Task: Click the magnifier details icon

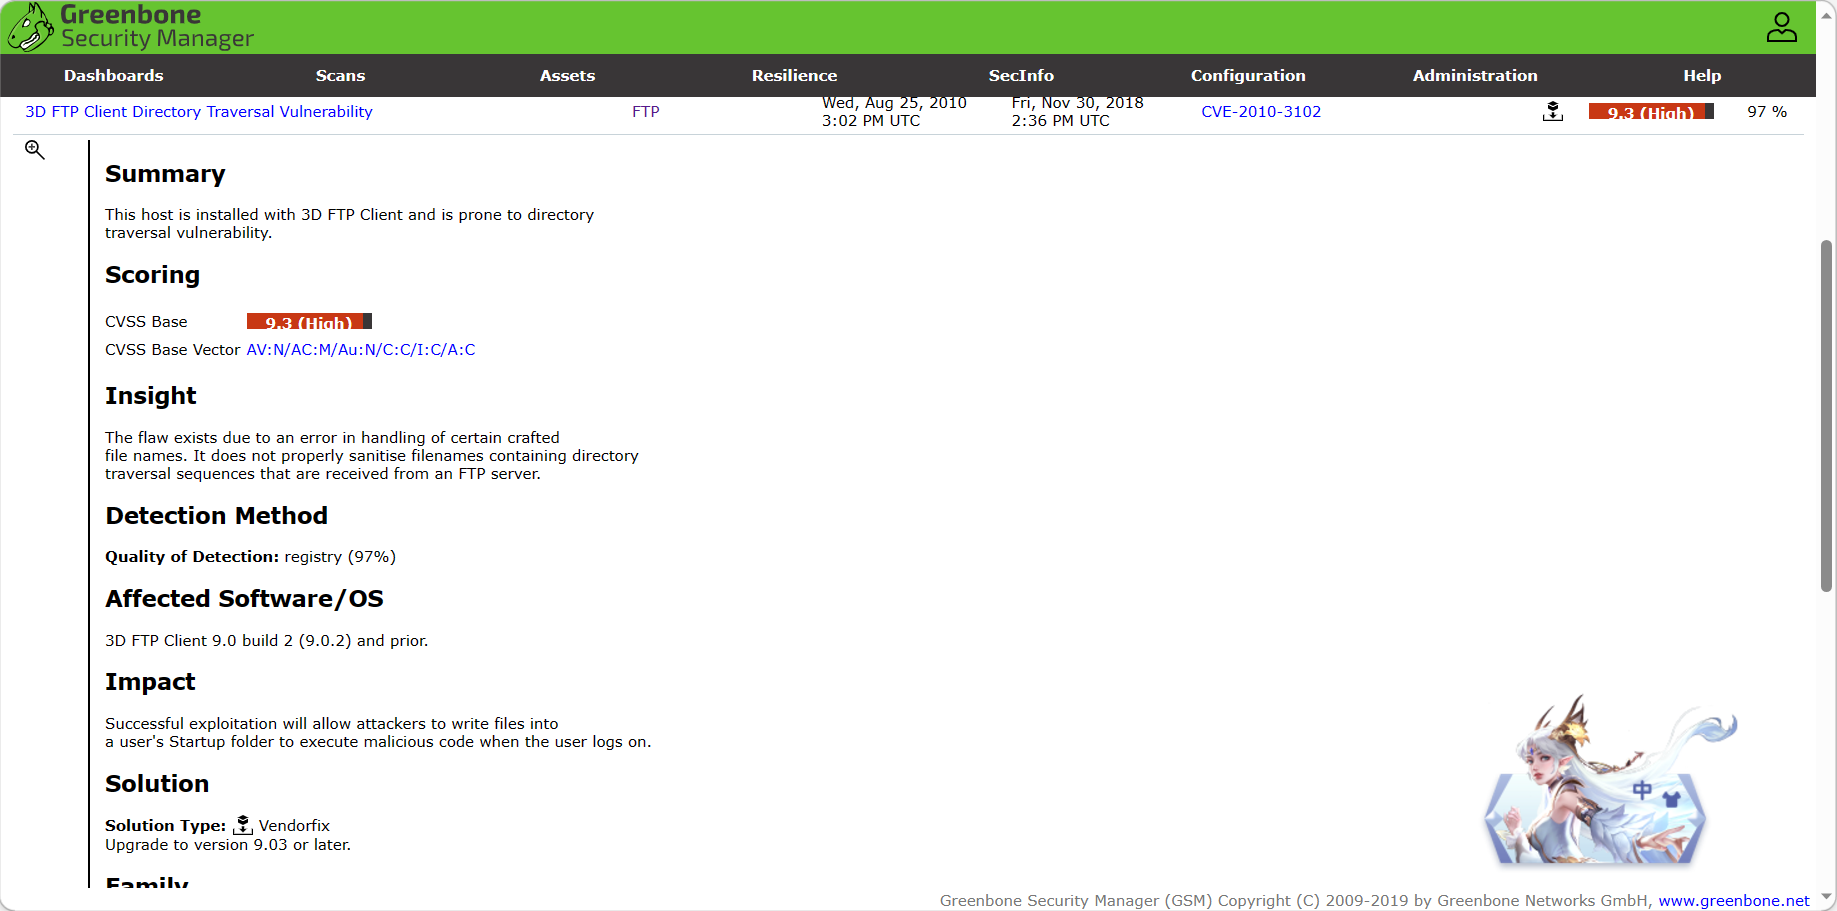Action: pyautogui.click(x=35, y=150)
